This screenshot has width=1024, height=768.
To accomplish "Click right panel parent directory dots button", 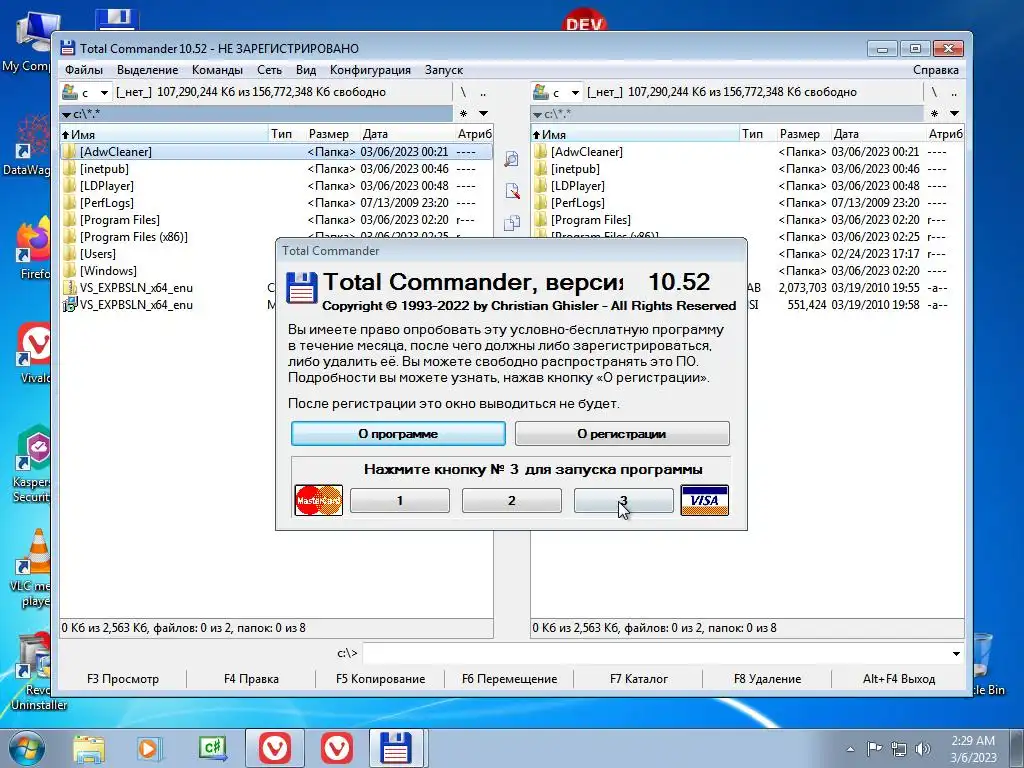I will pos(954,93).
